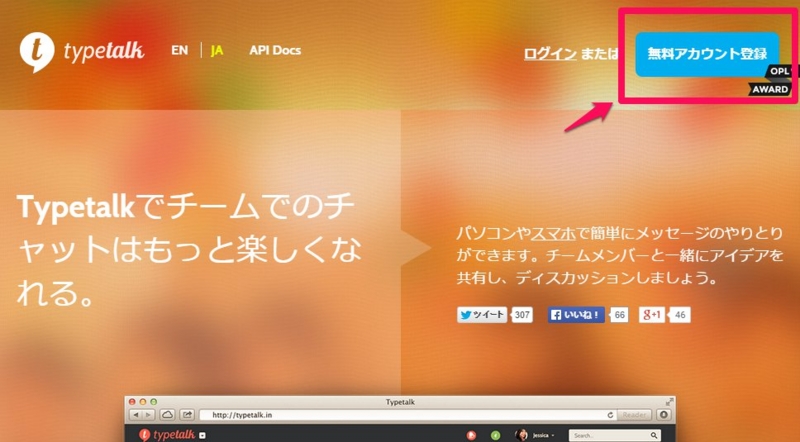
Task: Share via the Twitter ツイート button
Action: [482, 314]
